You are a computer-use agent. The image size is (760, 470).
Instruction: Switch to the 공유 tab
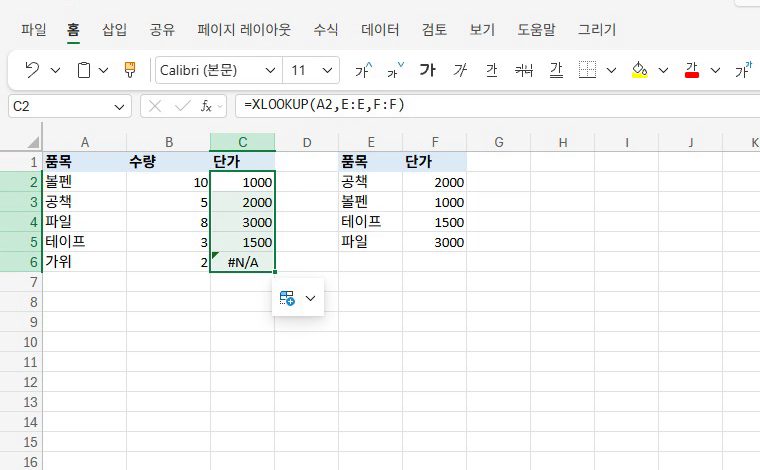tap(162, 30)
